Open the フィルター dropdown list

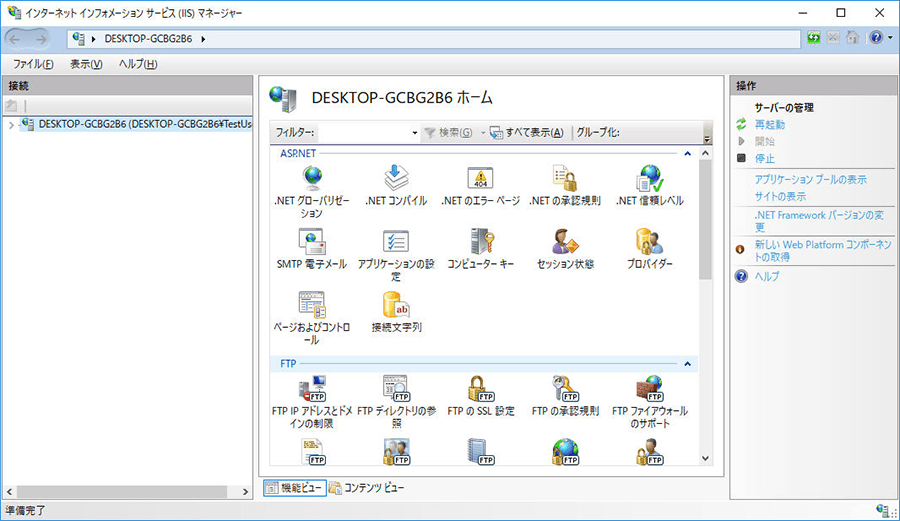(414, 133)
